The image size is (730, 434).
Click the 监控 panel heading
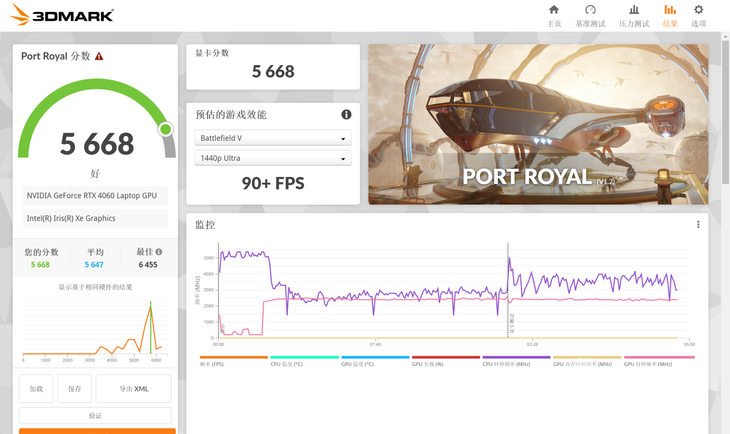tap(205, 225)
